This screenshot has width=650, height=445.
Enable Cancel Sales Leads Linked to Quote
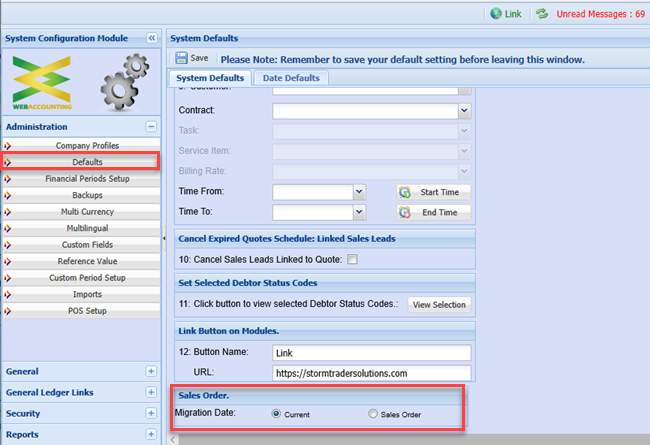351,260
